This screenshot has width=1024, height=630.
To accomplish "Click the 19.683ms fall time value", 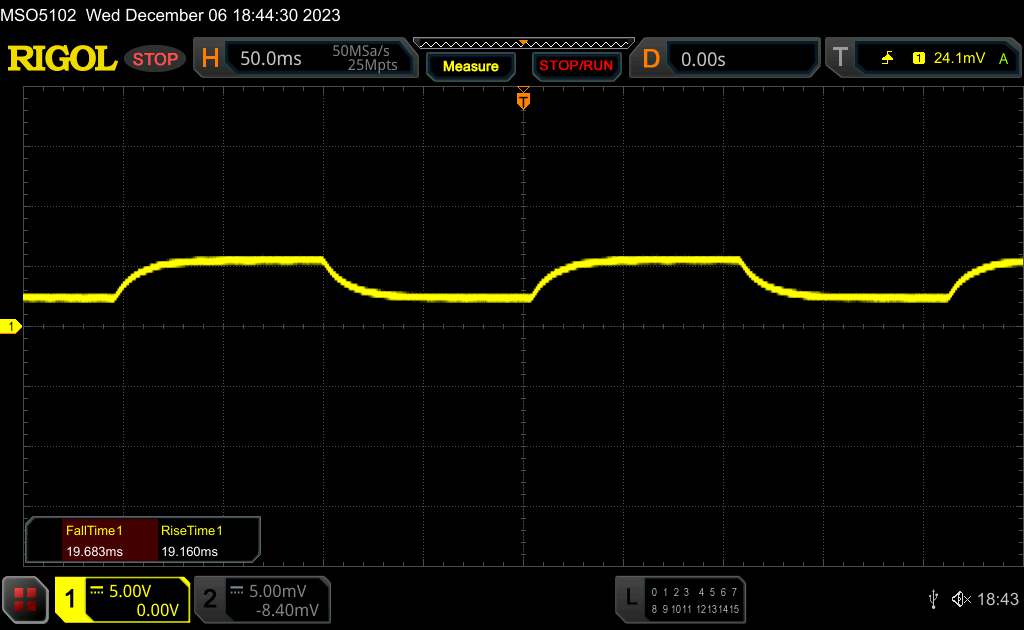I will coord(94,552).
